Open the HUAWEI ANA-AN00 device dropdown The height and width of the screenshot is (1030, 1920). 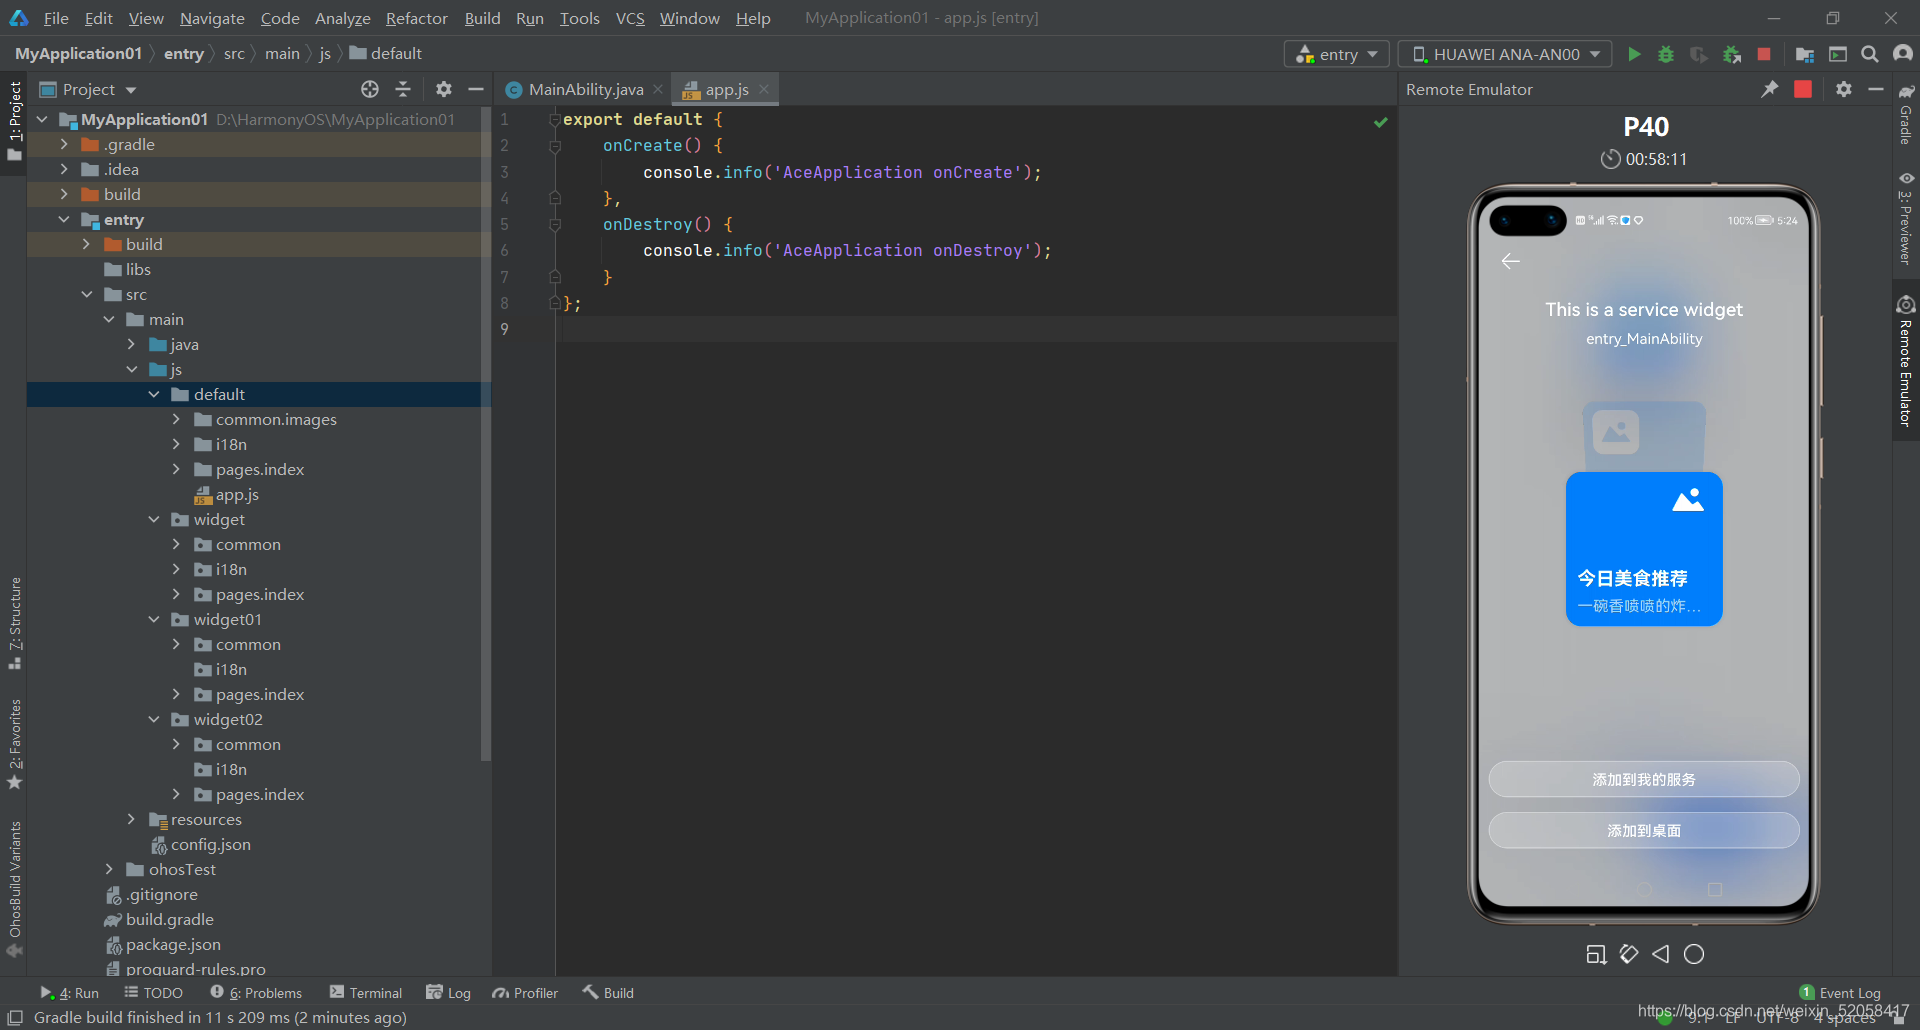(x=1505, y=54)
